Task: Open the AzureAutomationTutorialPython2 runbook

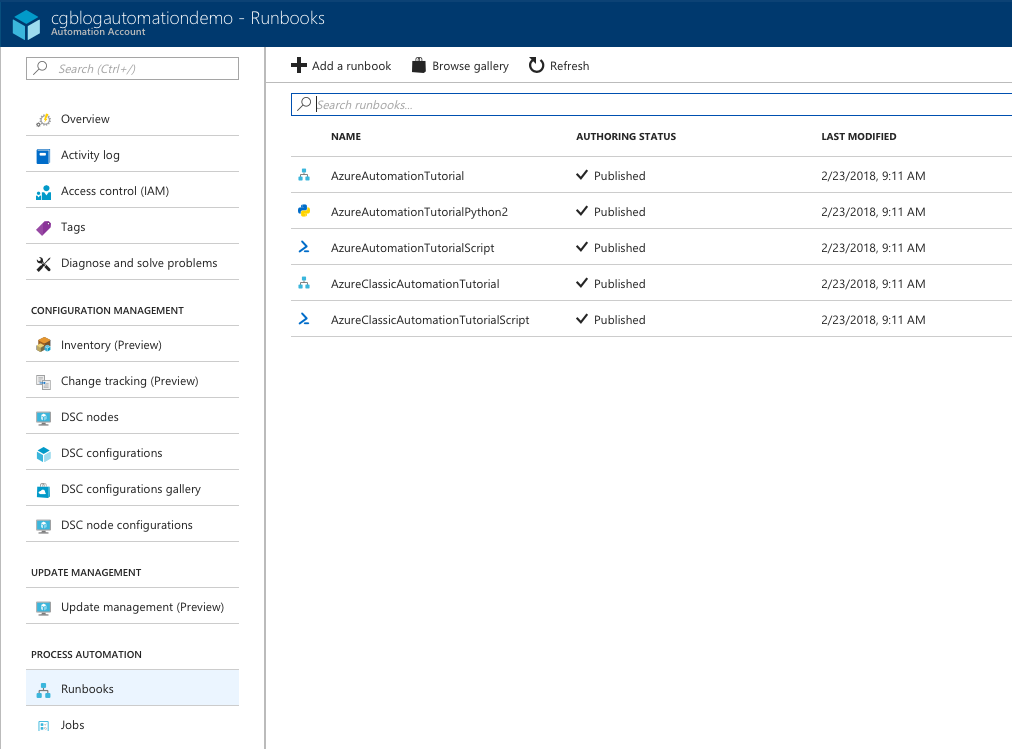Action: click(x=419, y=212)
